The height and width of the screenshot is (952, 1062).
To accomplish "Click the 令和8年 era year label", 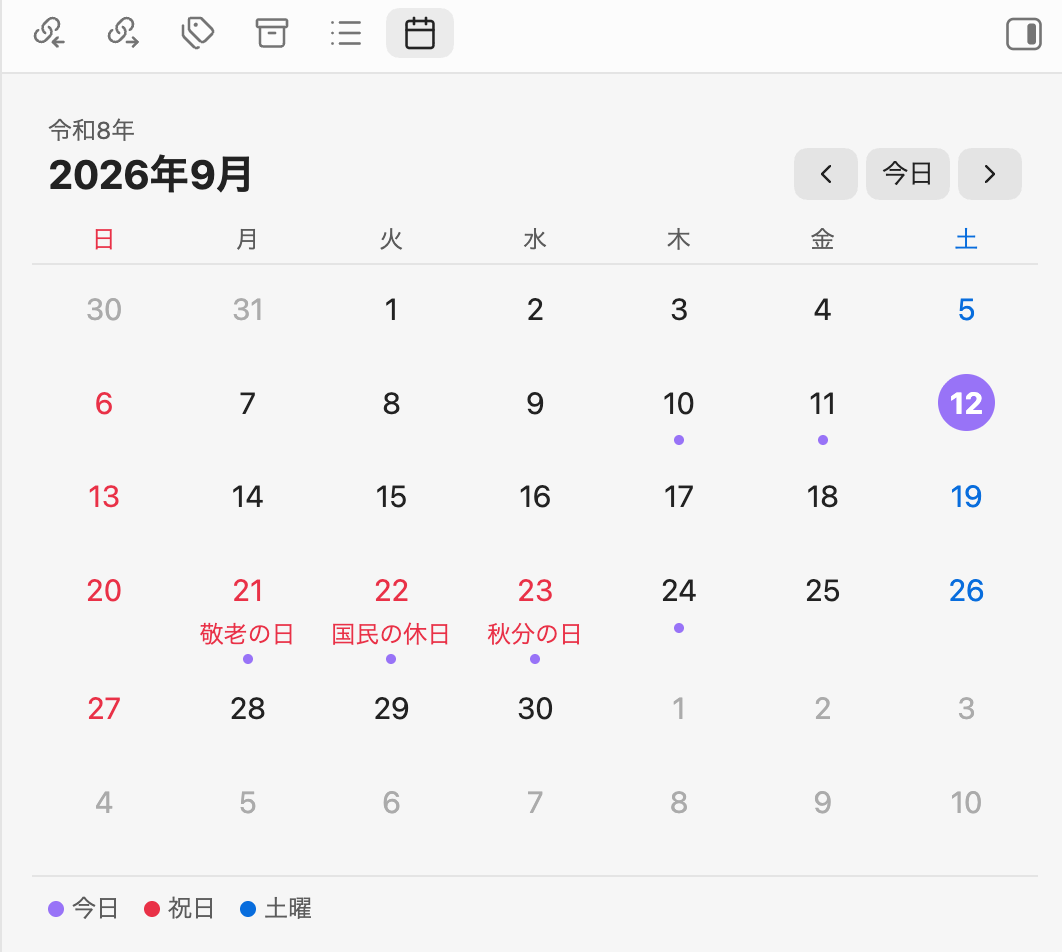I will pos(91,129).
